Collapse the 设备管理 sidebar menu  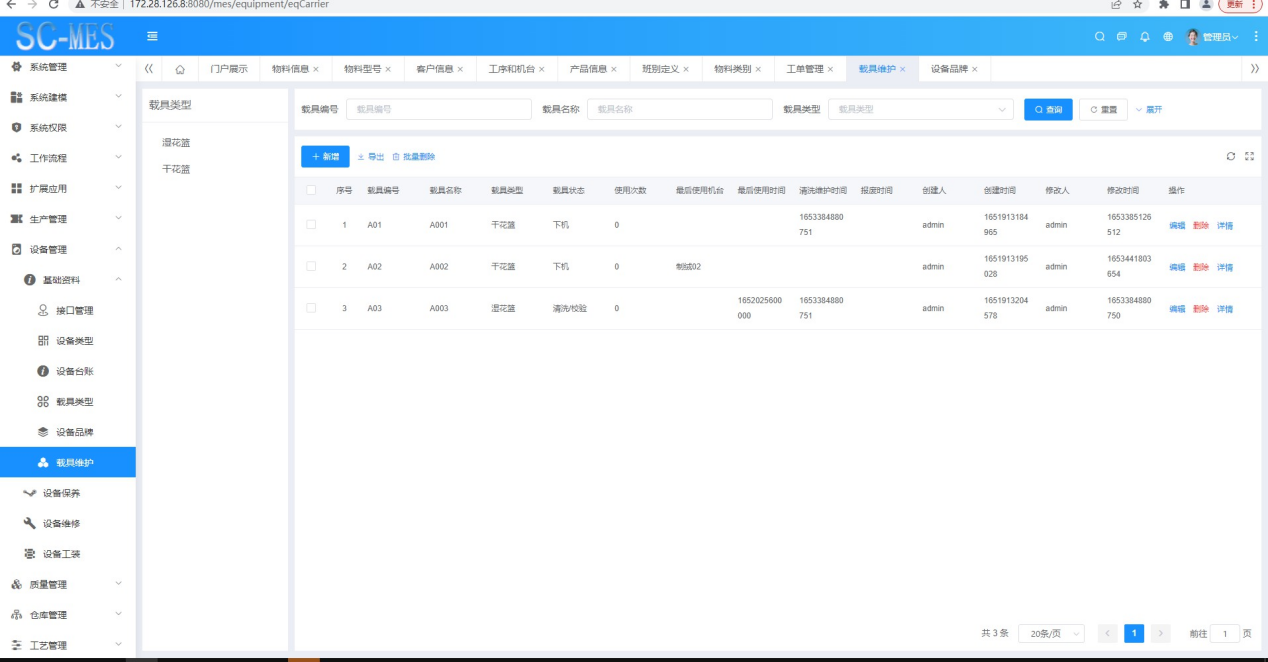coord(68,249)
